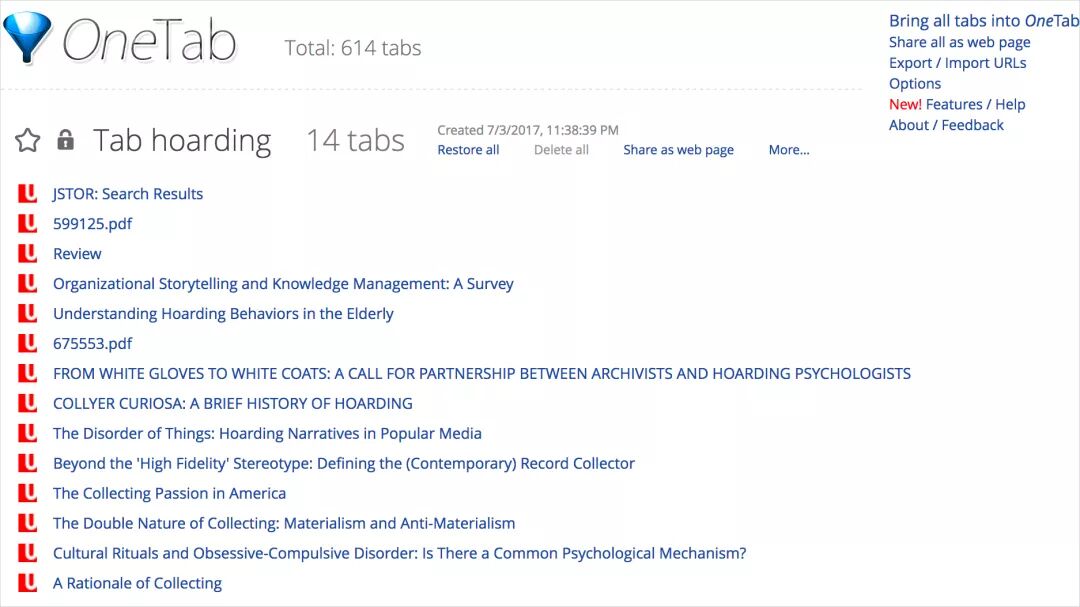1080x607 pixels.
Task: Open New! Features / Help
Action: click(957, 104)
